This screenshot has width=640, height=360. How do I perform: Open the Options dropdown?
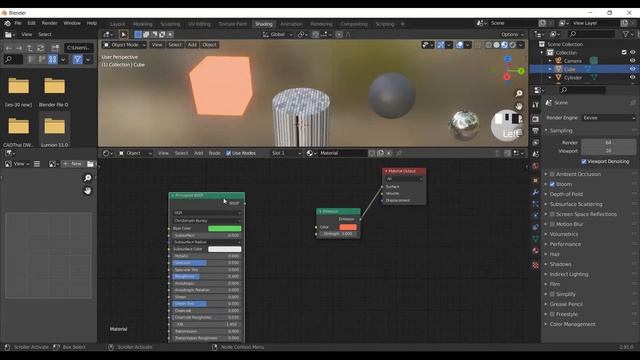click(x=512, y=35)
